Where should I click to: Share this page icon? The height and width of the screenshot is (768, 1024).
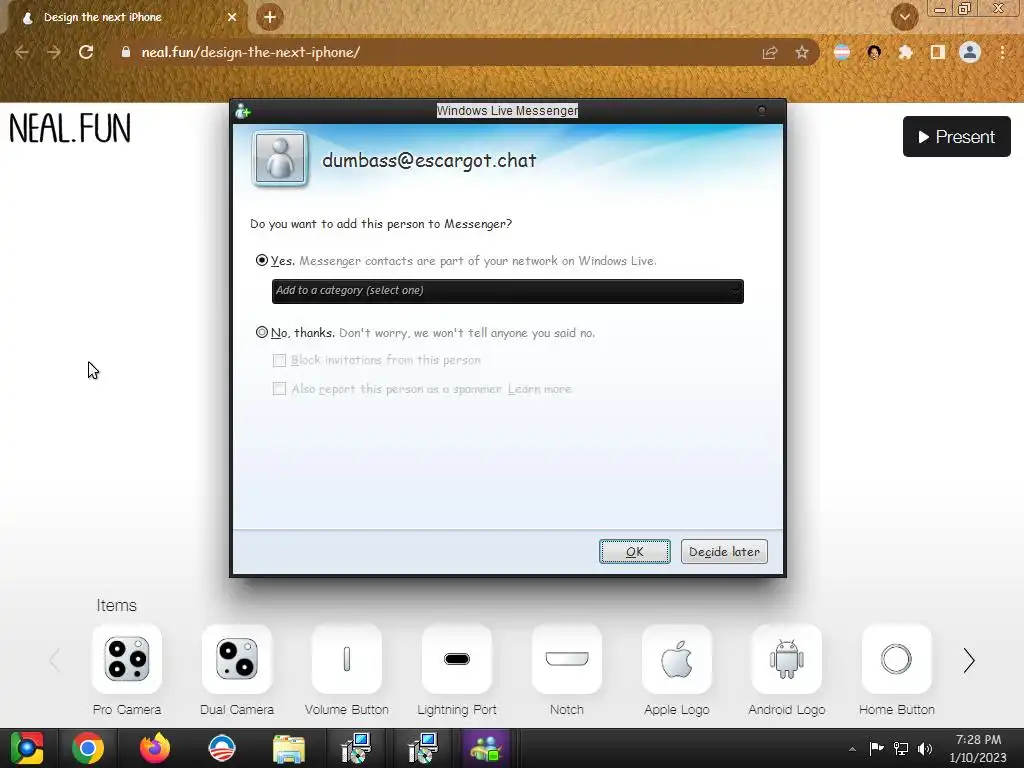(x=770, y=52)
